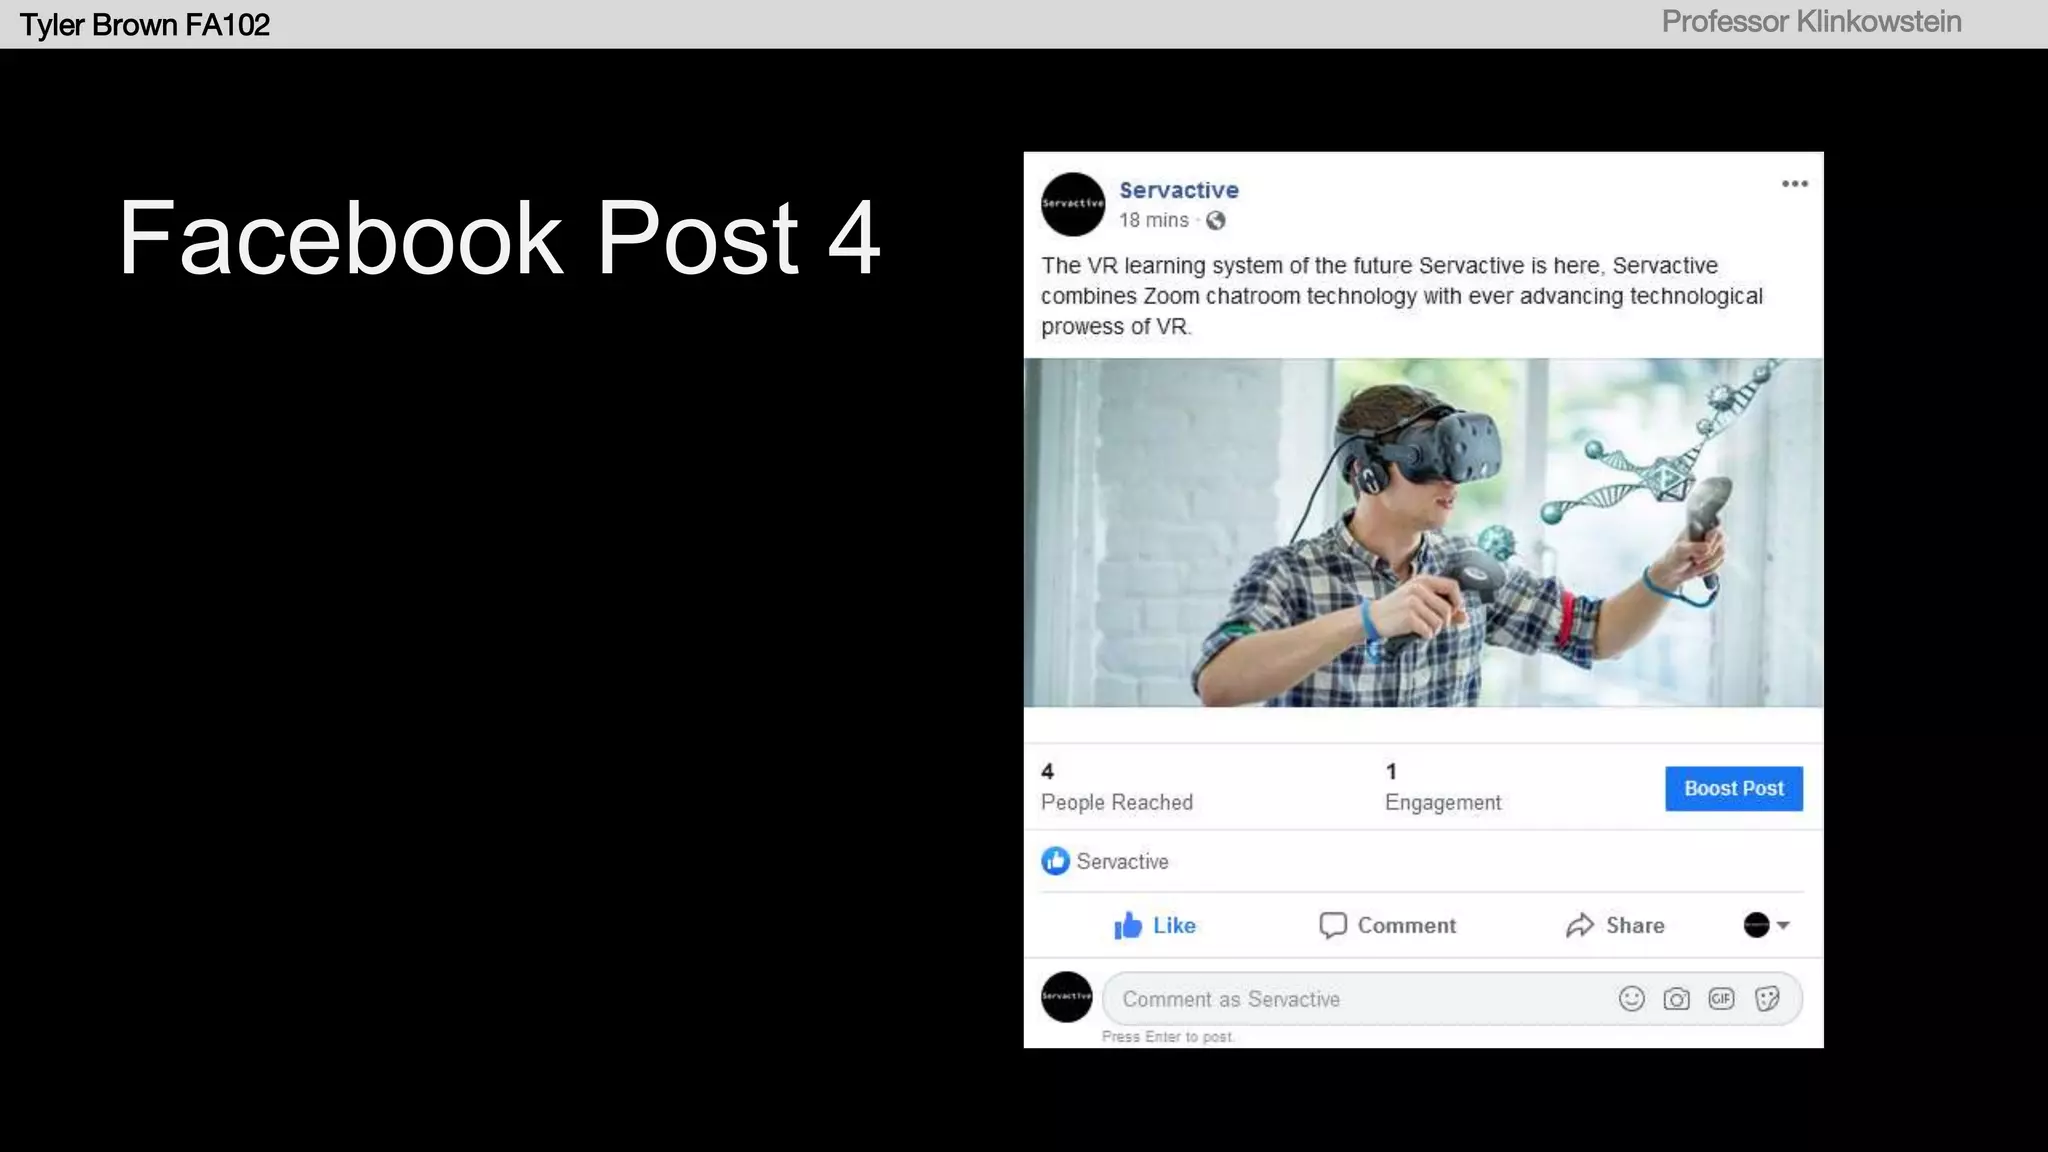Viewport: 2048px width, 1152px height.
Task: Click the 18 mins timestamp
Action: [1153, 220]
